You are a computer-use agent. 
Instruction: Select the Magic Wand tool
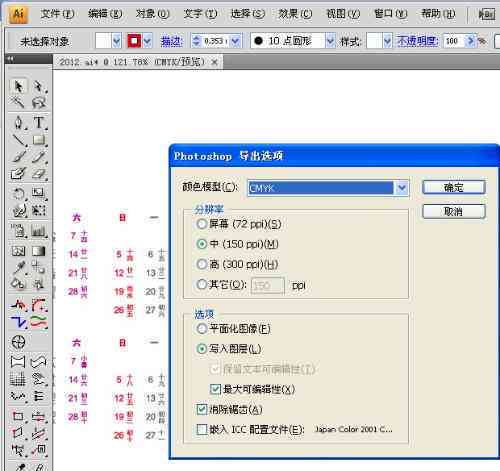coord(18,102)
